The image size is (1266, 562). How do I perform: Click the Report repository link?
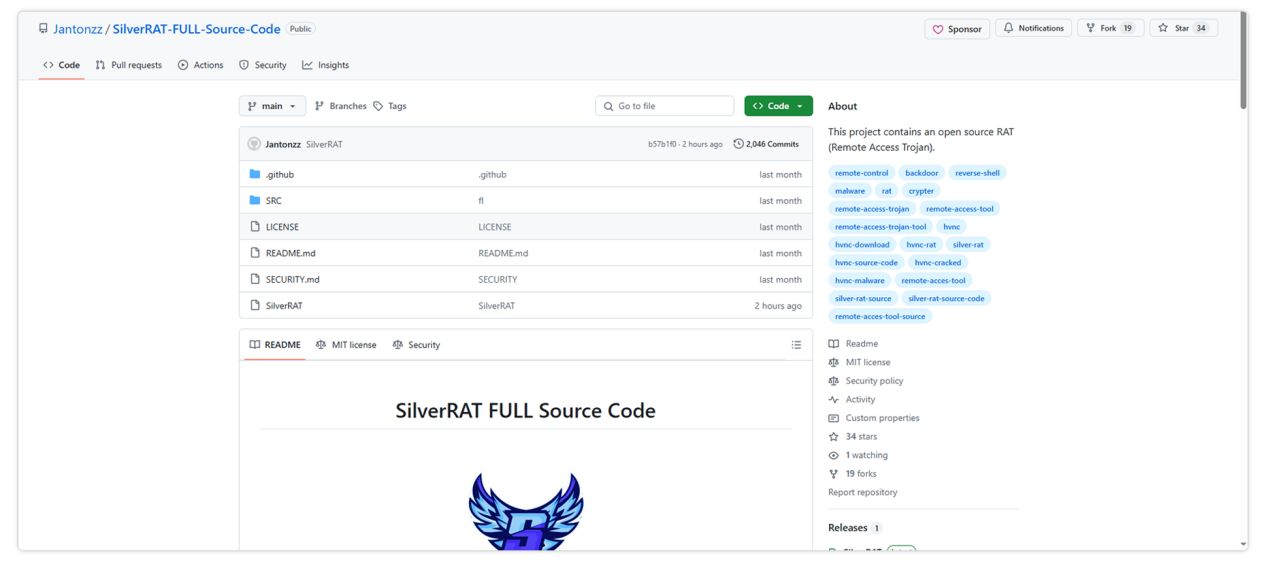(862, 492)
